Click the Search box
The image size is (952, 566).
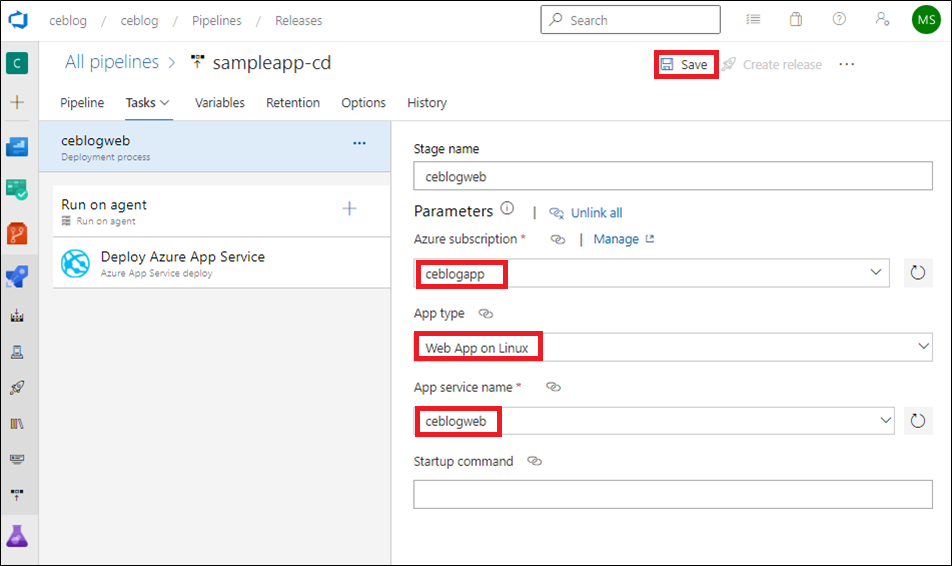[x=630, y=20]
